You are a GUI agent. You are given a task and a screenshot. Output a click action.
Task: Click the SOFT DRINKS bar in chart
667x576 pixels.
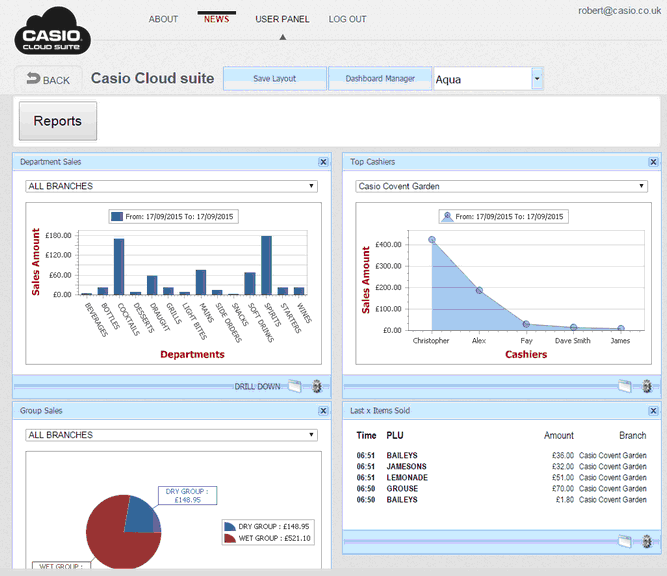(250, 283)
